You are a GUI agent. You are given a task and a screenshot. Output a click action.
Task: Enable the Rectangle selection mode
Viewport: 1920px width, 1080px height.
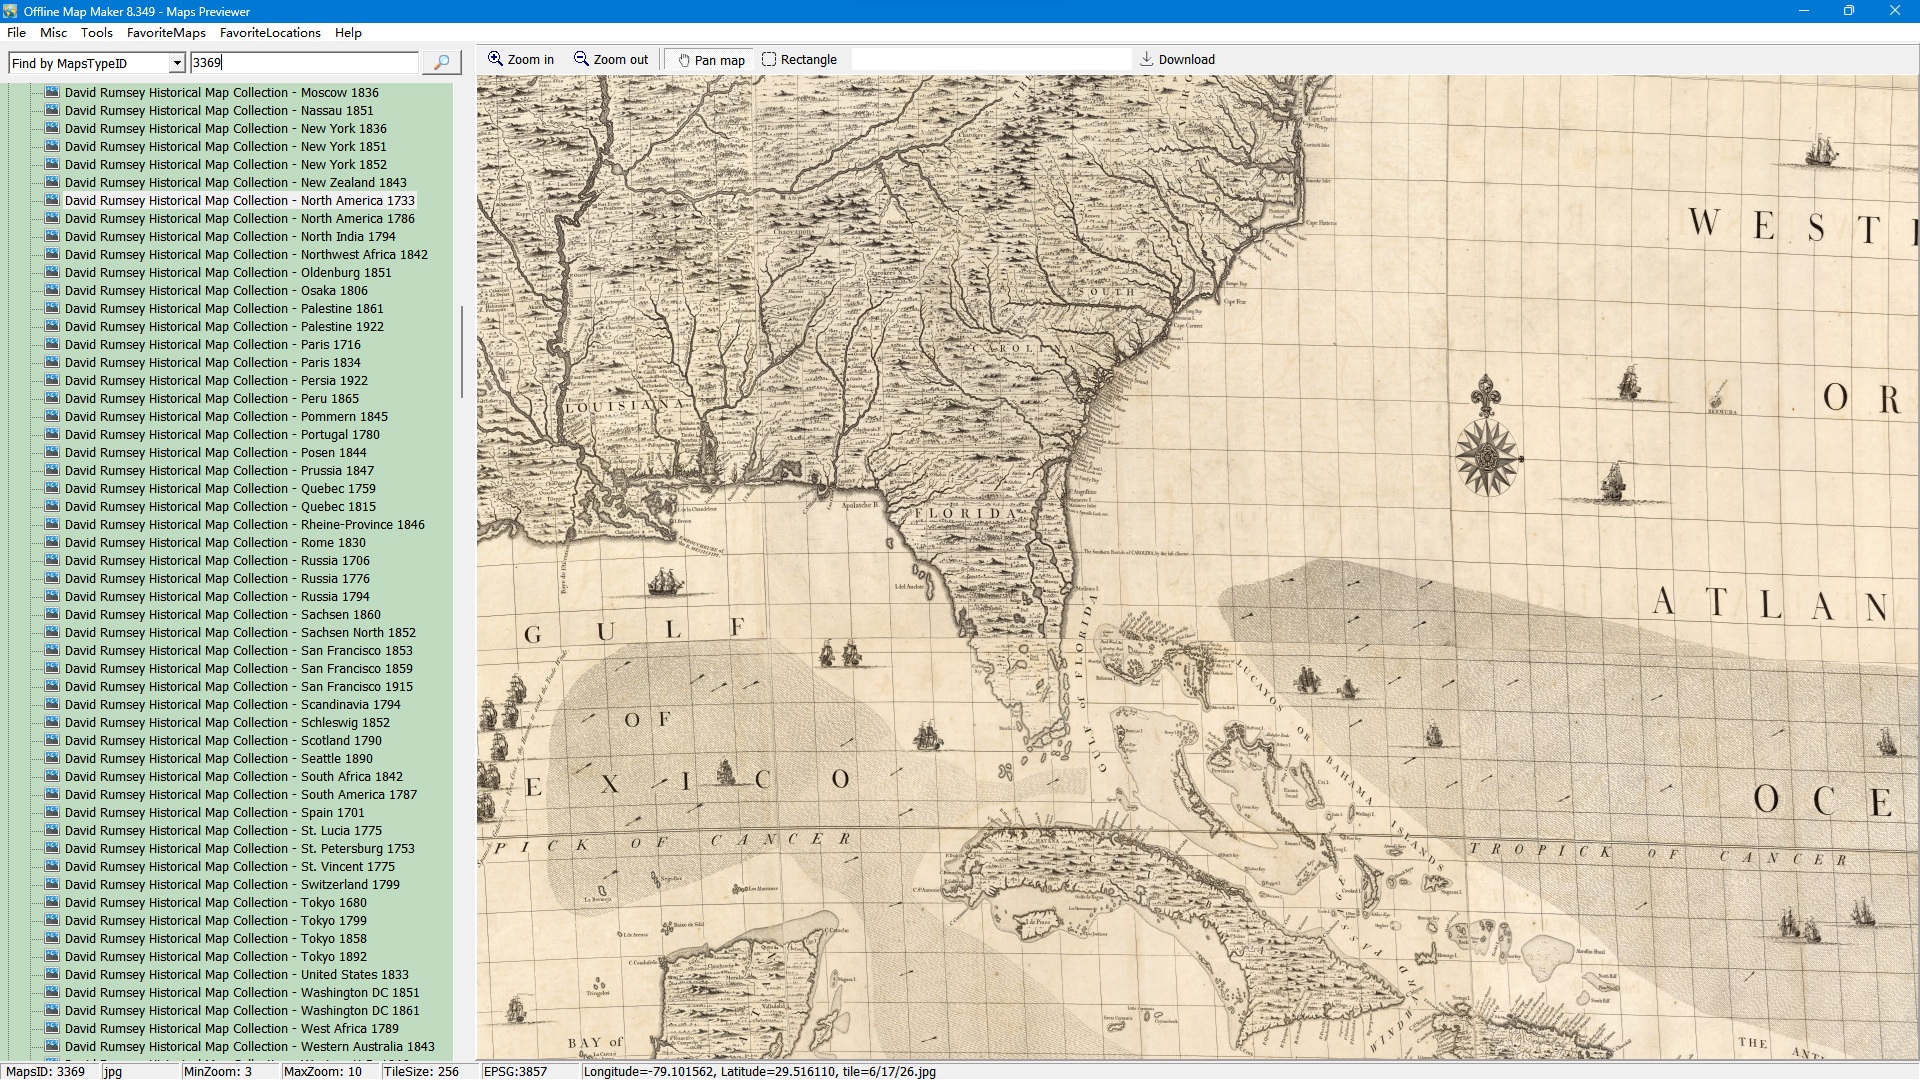click(x=799, y=60)
